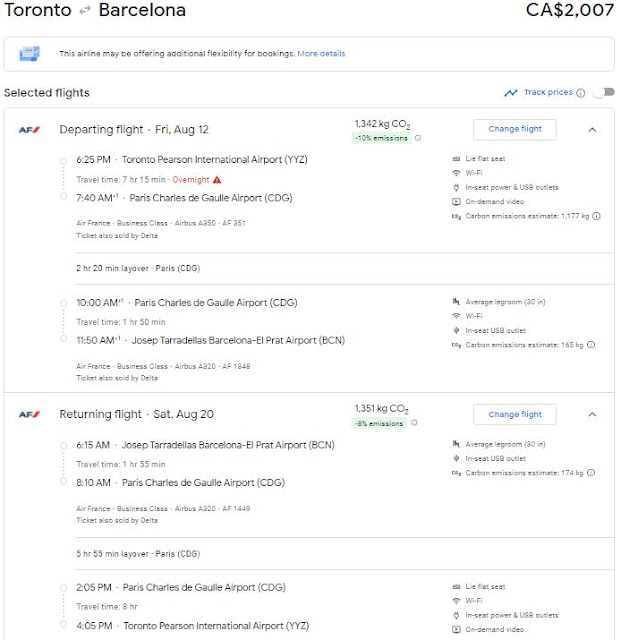Click In-seat USB outlet icon on AF 1449
This screenshot has width=621, height=640.
[x=456, y=458]
